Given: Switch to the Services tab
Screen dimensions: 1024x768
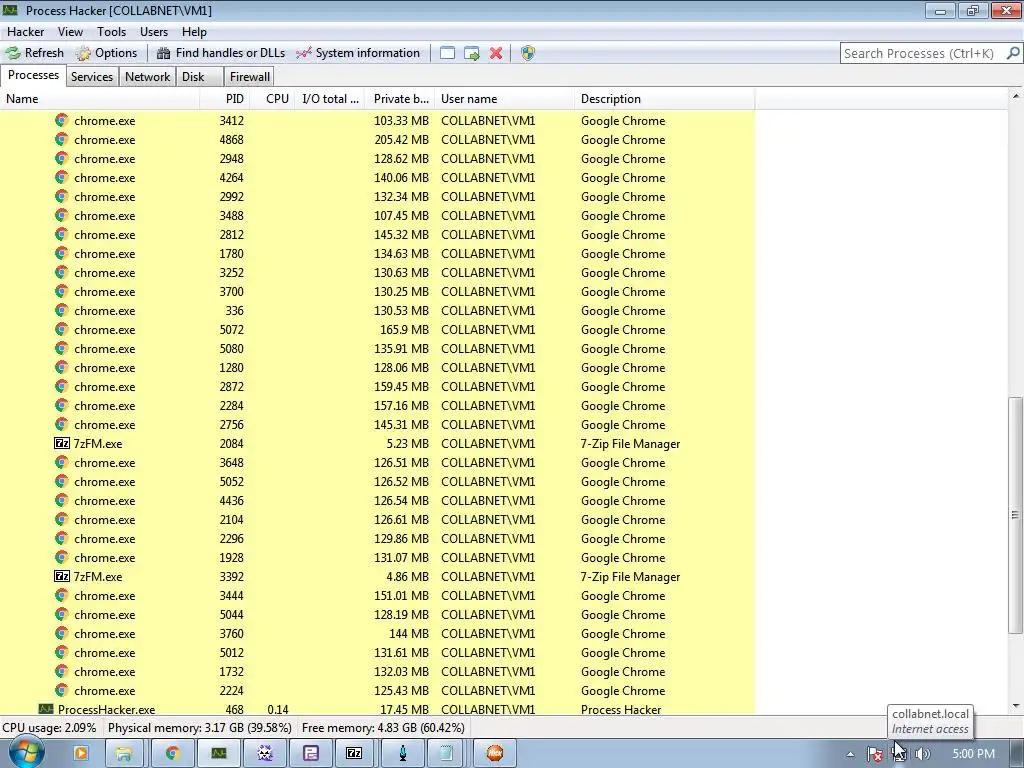Looking at the screenshot, I should (91, 76).
